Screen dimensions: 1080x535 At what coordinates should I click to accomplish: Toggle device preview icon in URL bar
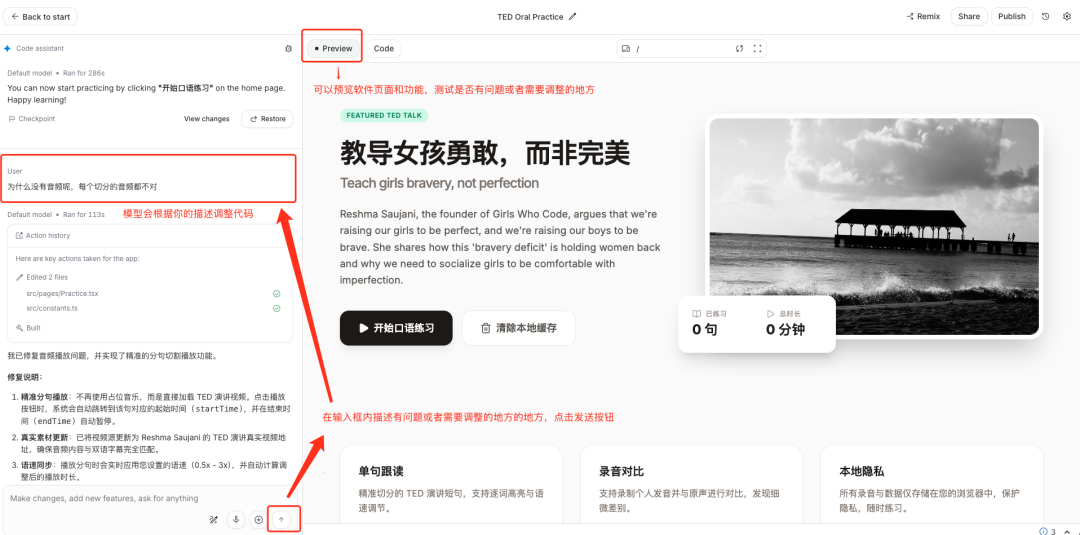click(625, 49)
